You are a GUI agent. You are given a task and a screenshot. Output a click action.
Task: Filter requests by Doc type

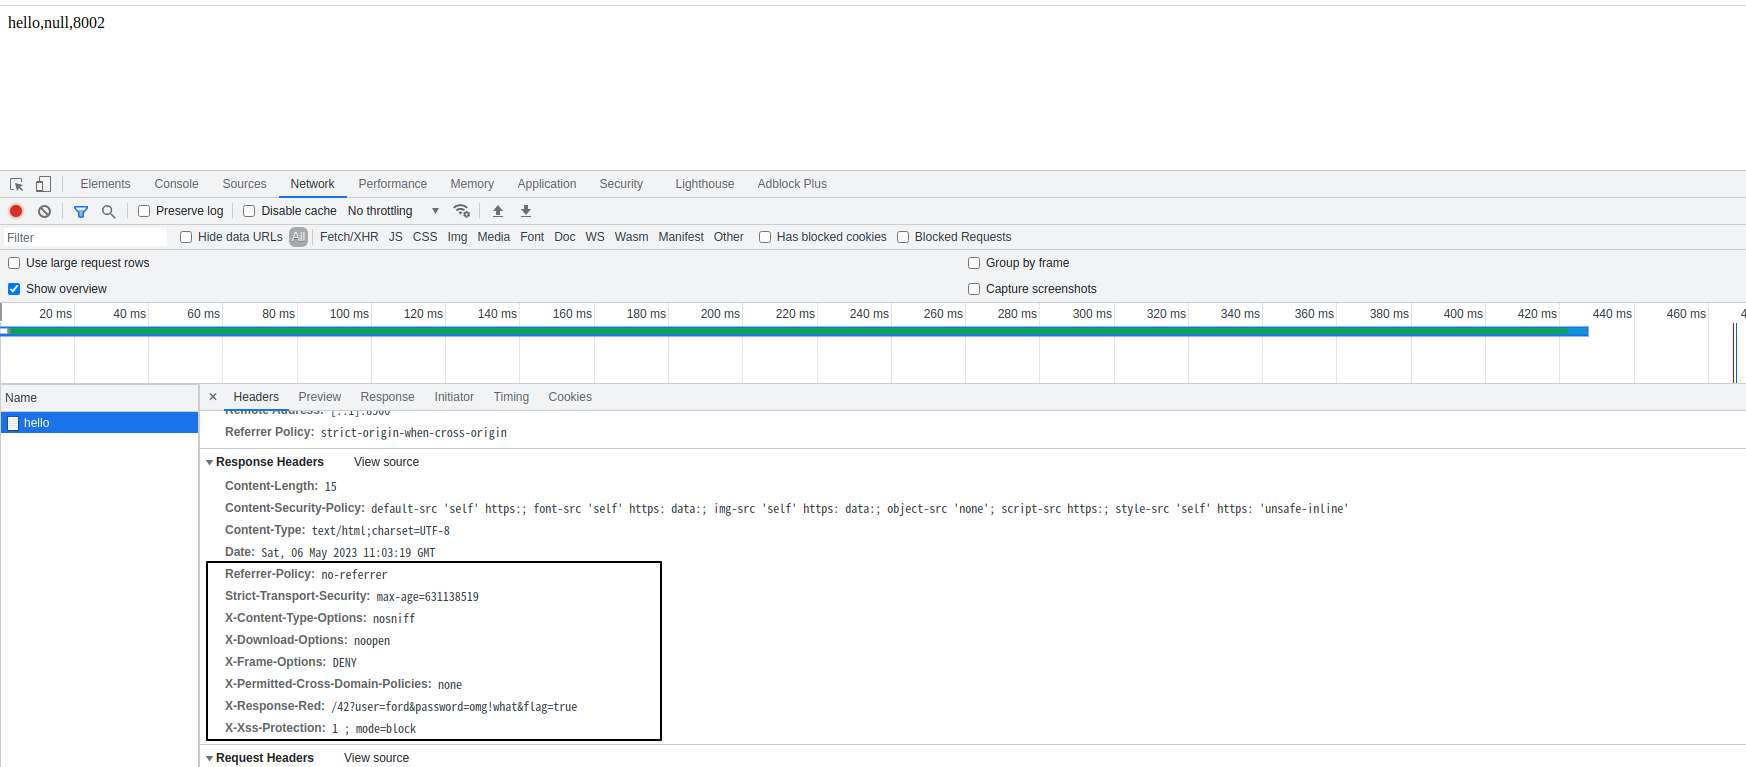click(x=564, y=237)
